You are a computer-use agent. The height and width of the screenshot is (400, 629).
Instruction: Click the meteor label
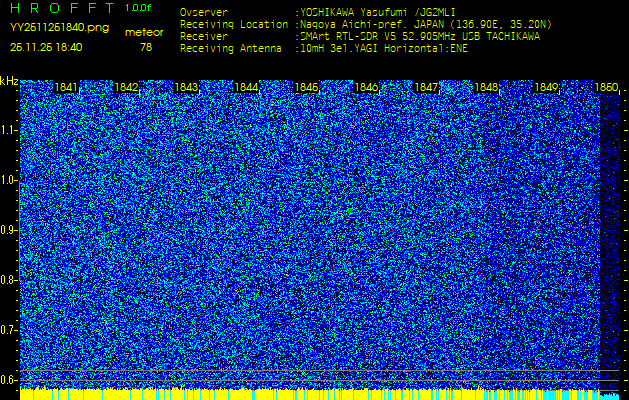(x=144, y=32)
